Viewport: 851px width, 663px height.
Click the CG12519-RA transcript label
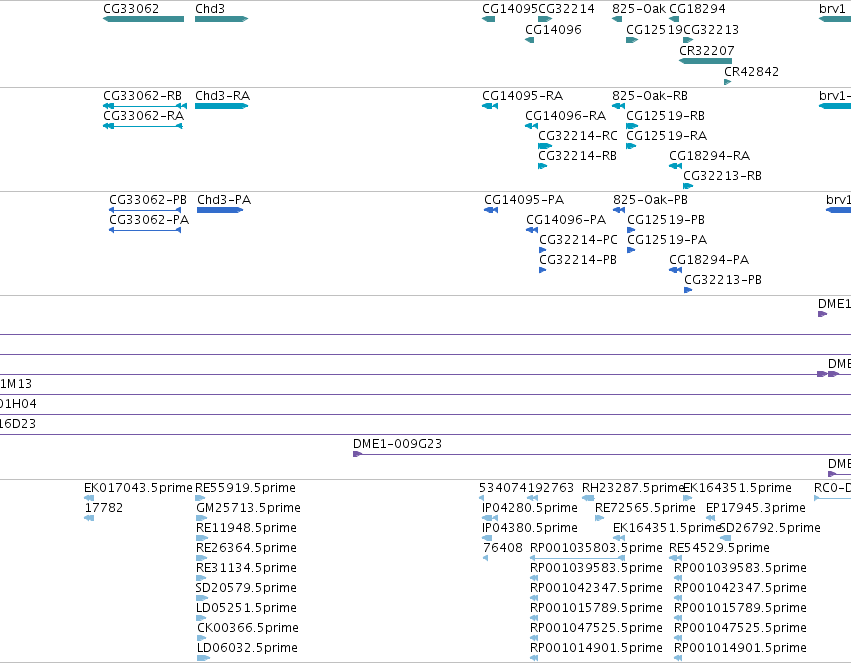(x=666, y=136)
